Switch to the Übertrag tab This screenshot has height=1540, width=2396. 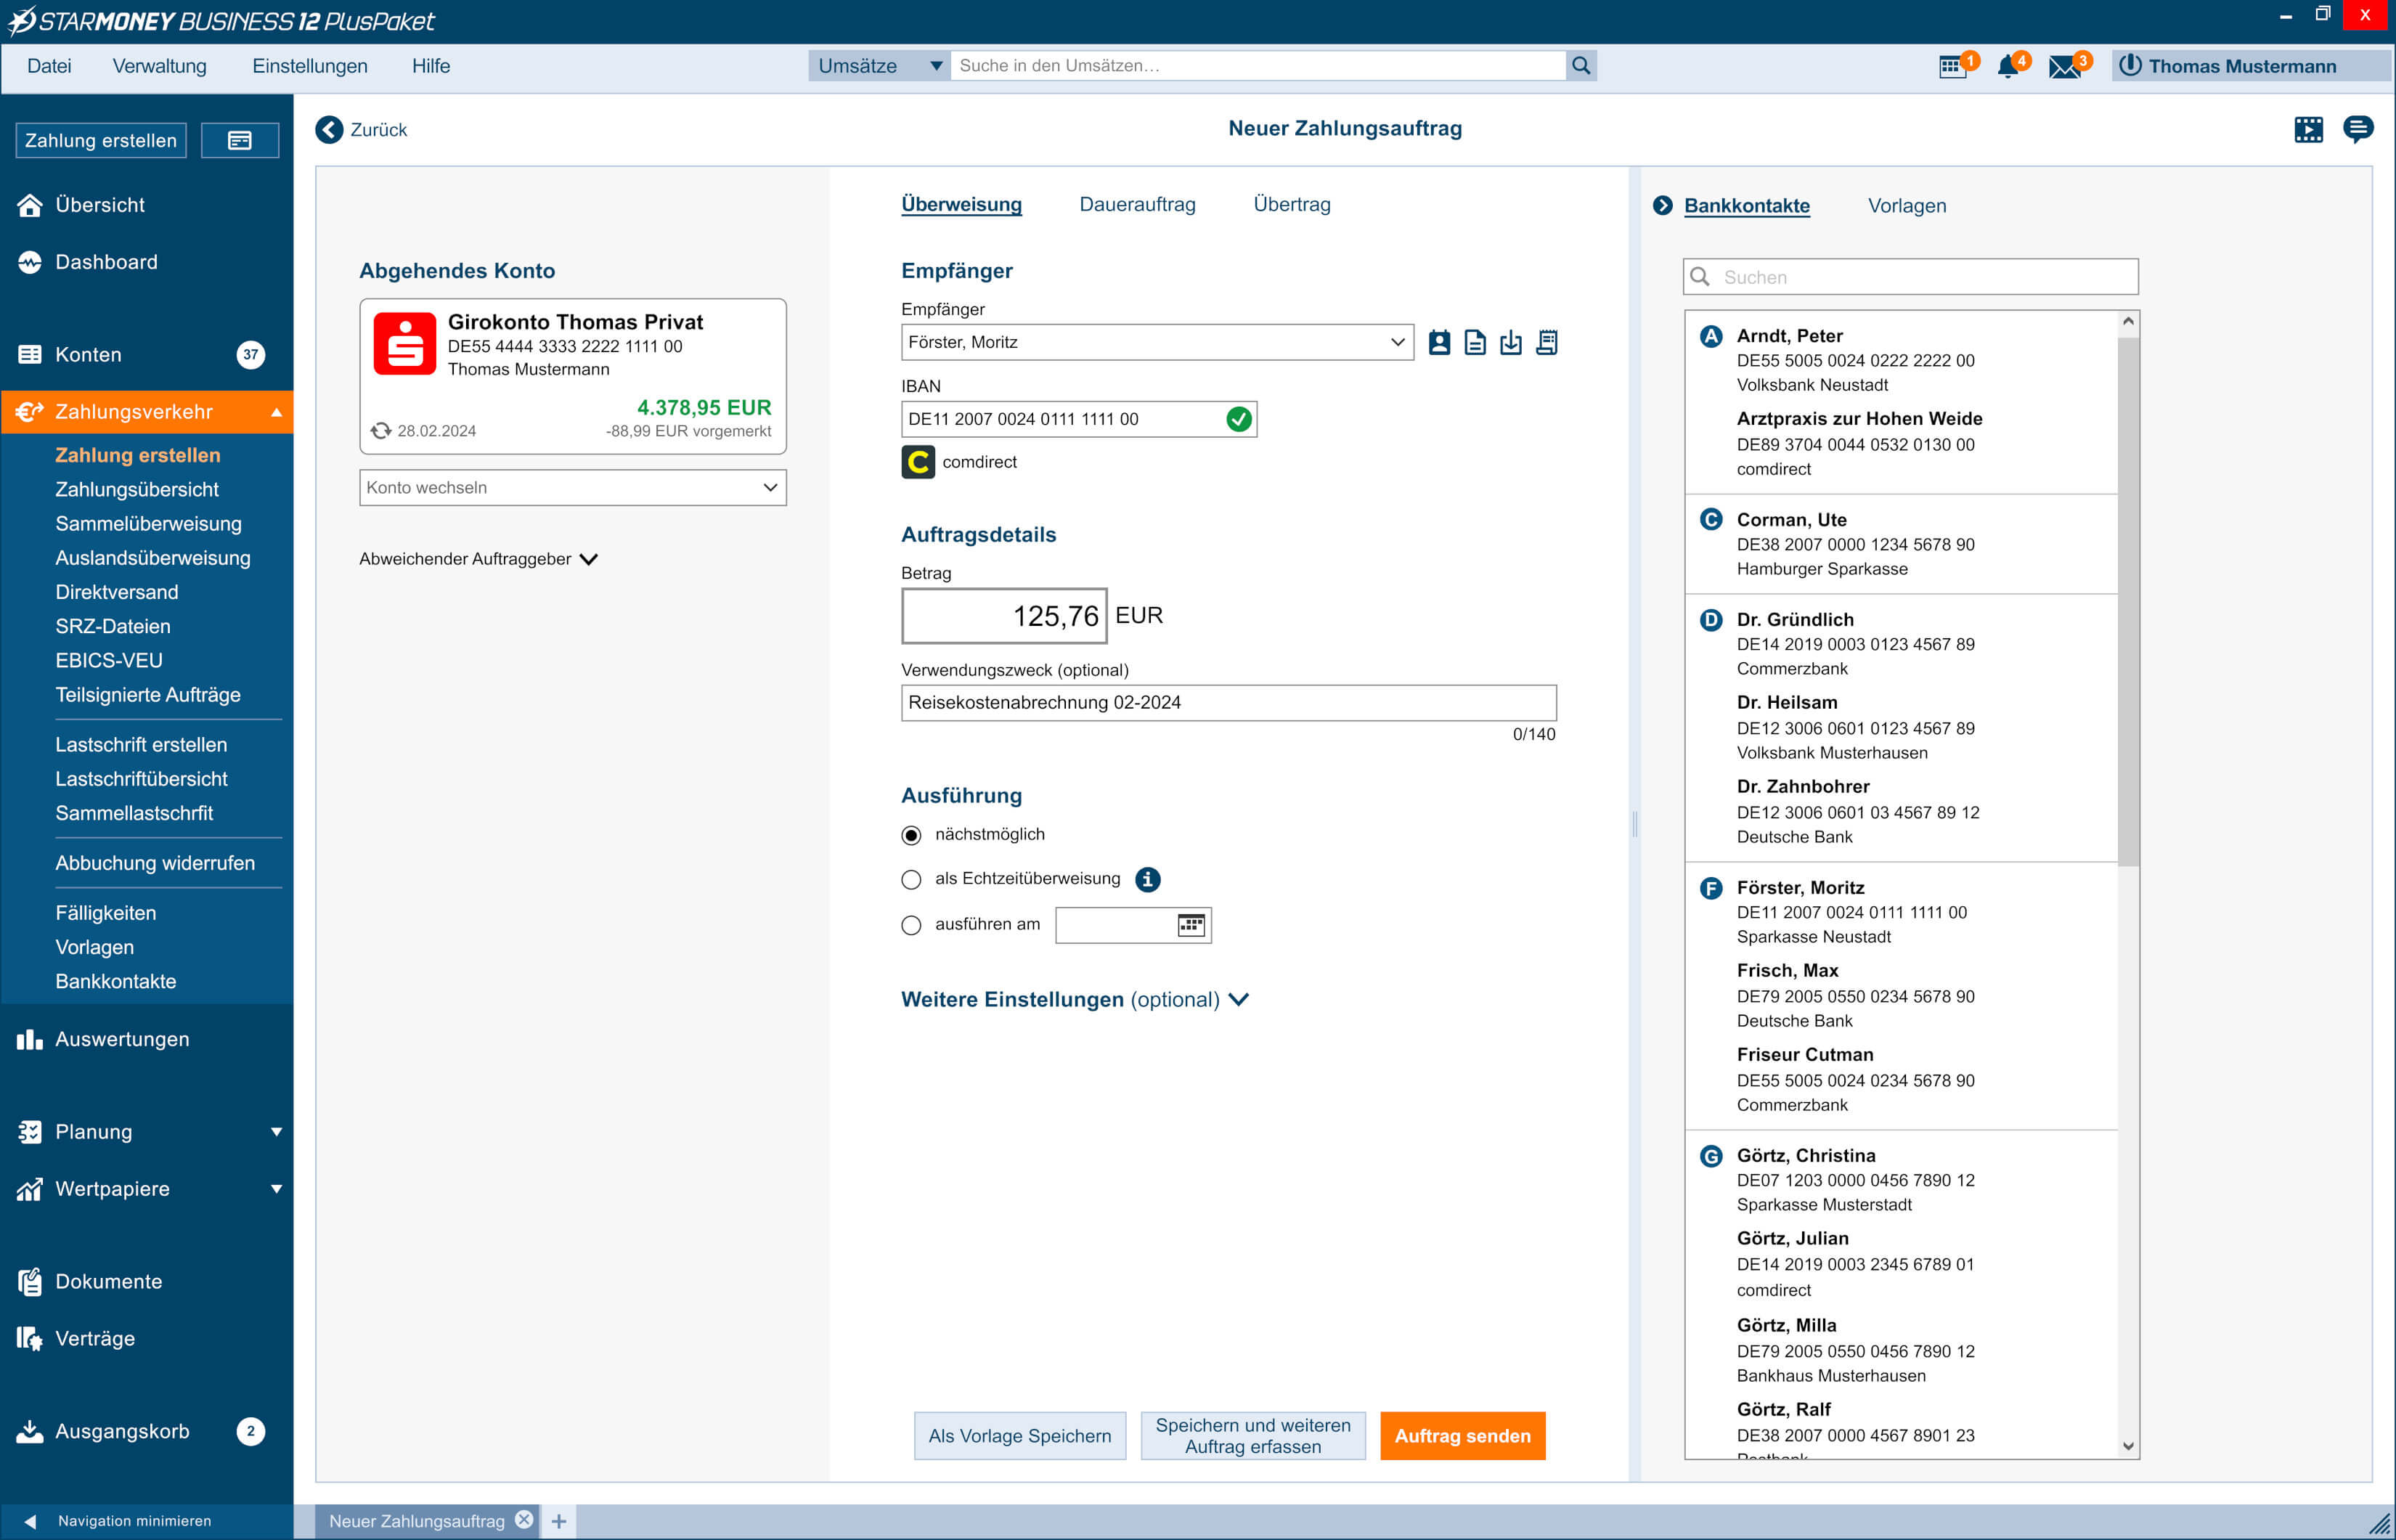point(1292,205)
